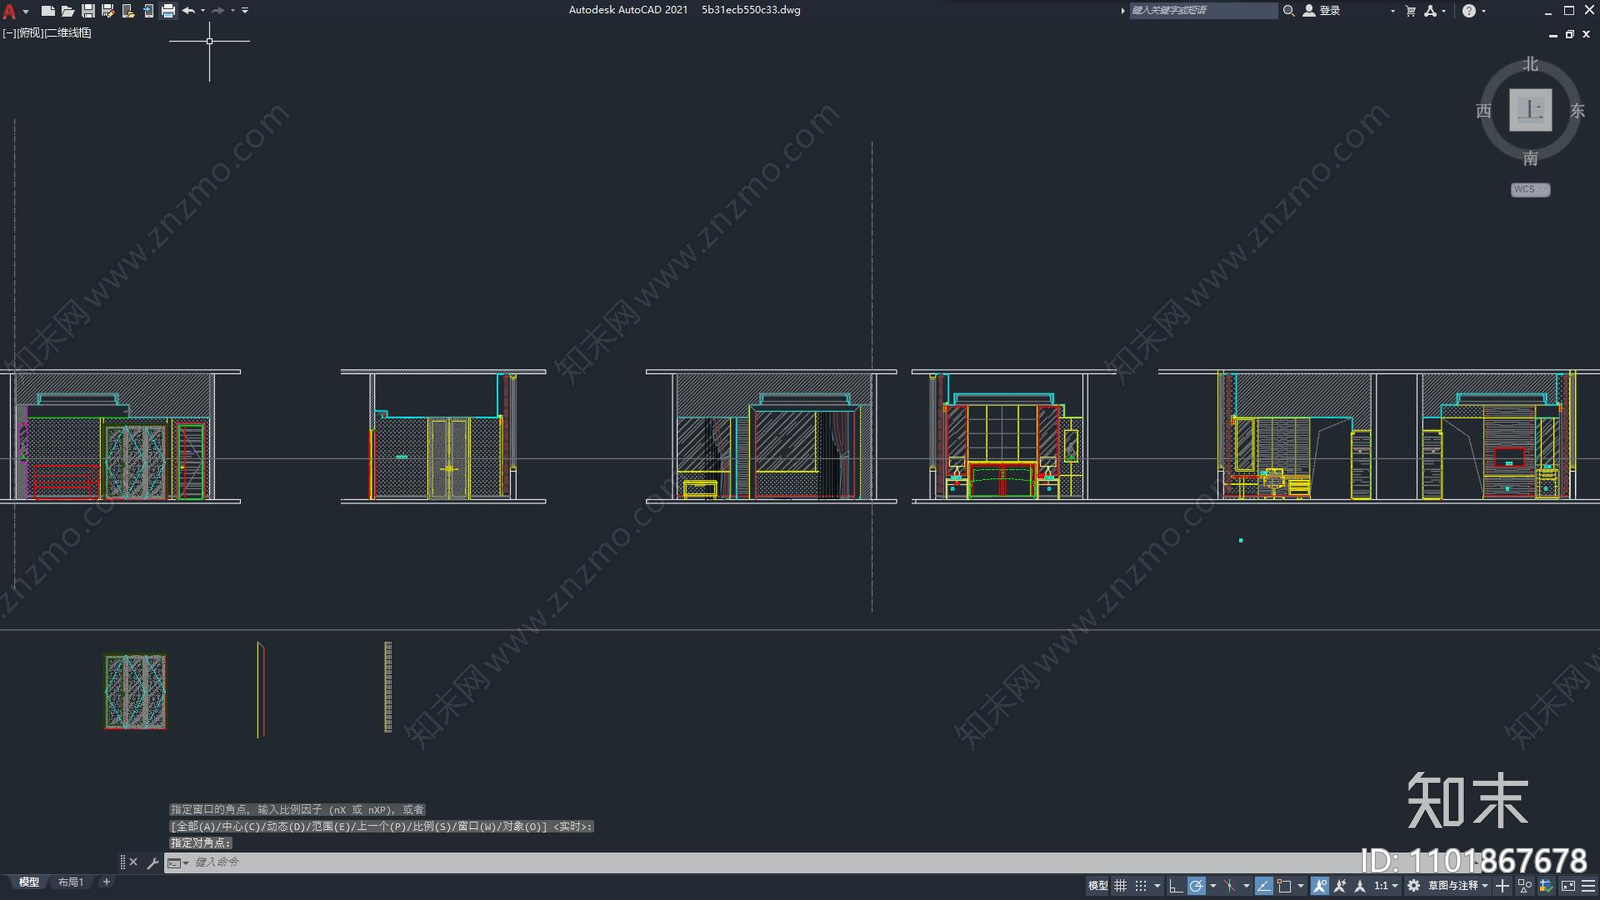Close the command line with the X icon
Image resolution: width=1600 pixels, height=900 pixels.
[x=133, y=862]
